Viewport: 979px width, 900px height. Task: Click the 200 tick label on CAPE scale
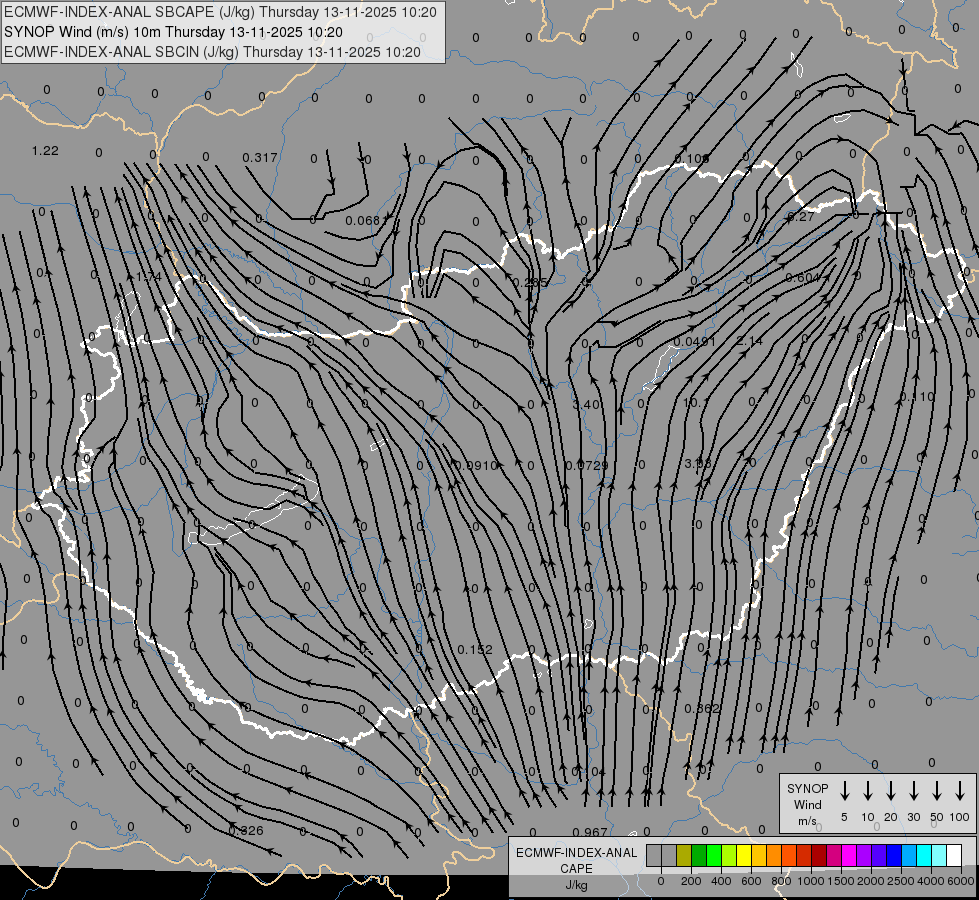pos(691,881)
